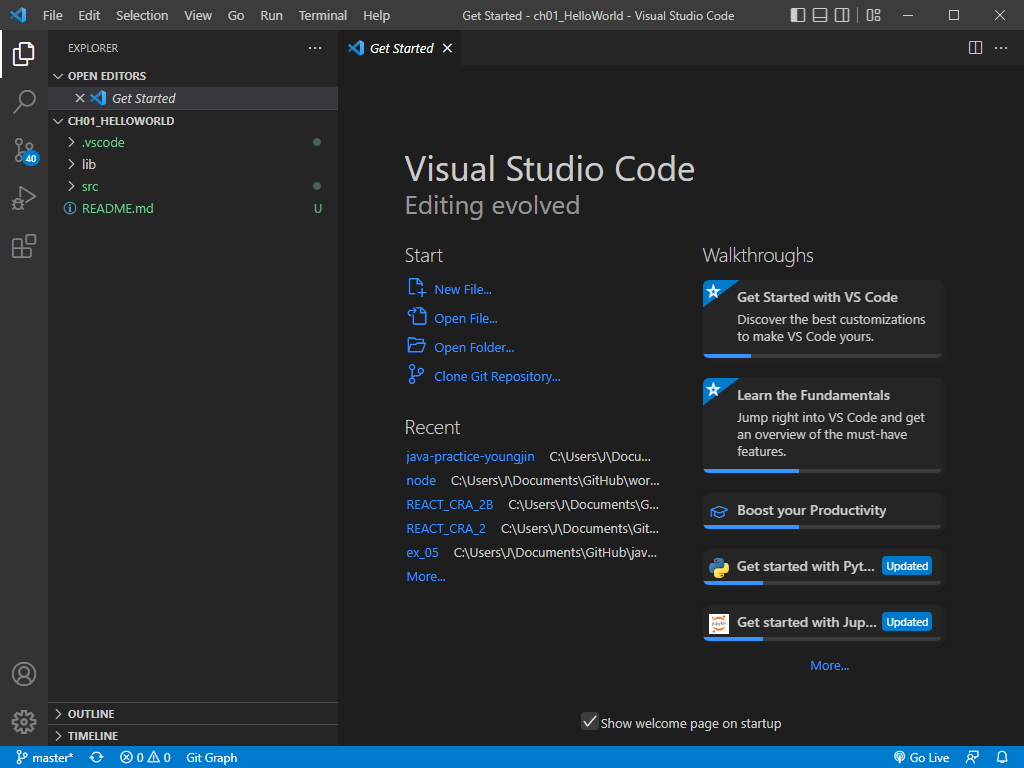
Task: Toggle secondary side bar layout button
Action: click(x=842, y=15)
